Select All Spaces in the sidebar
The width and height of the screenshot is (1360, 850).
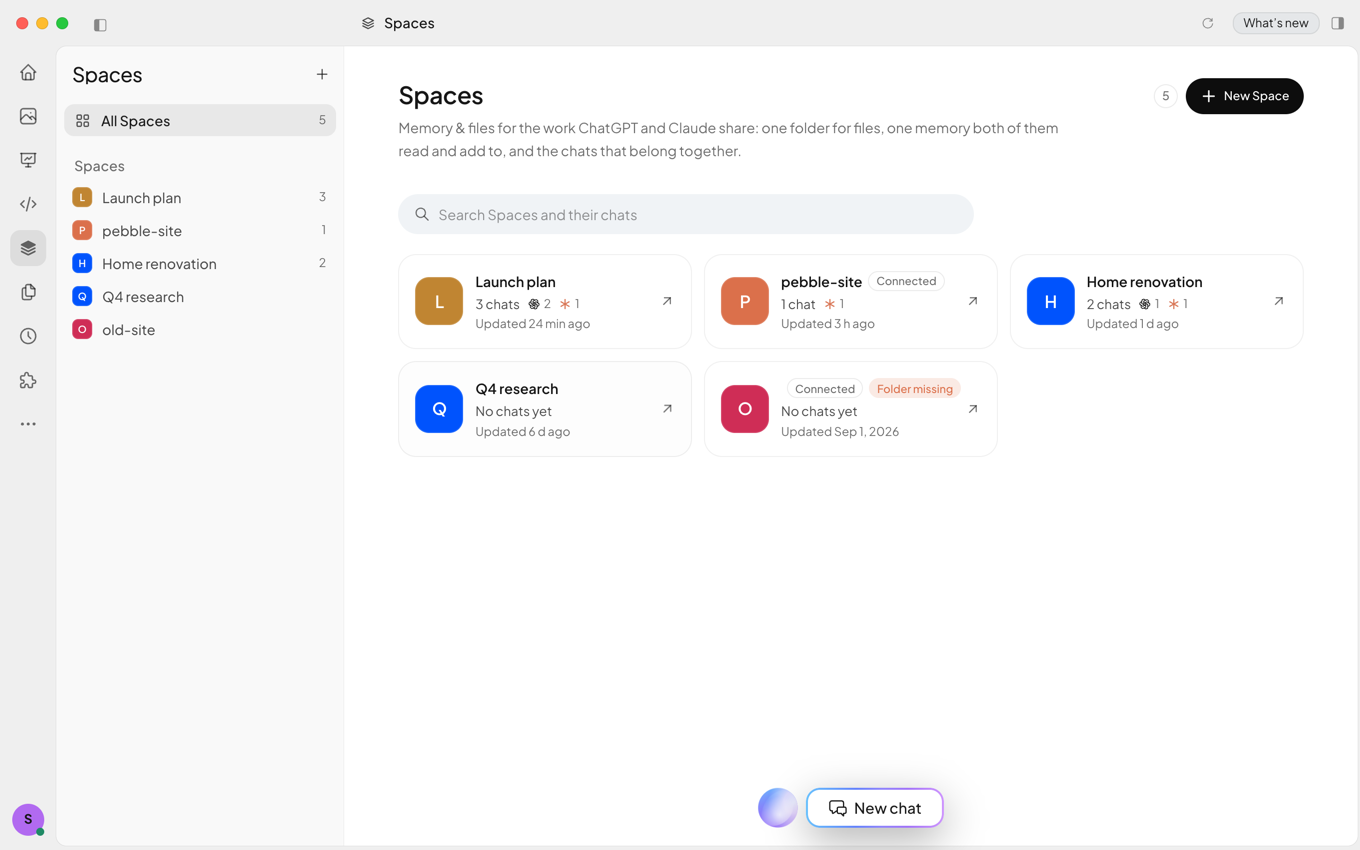(200, 120)
